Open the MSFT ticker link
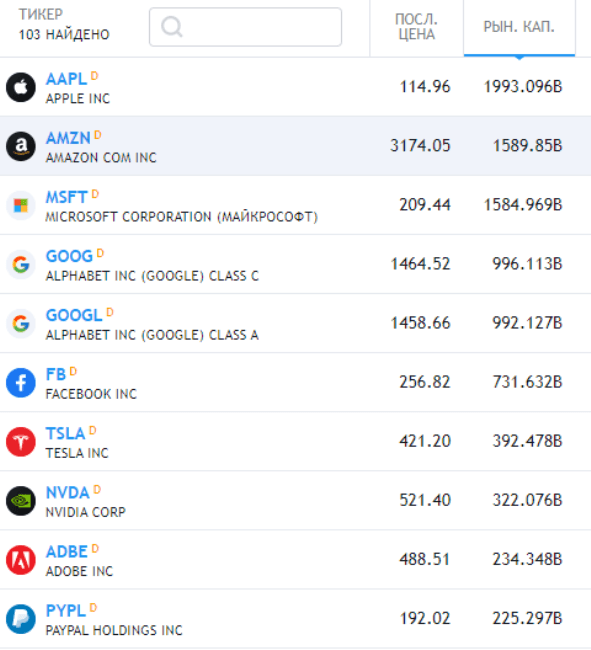Viewport: 591px width, 650px height. 67,197
